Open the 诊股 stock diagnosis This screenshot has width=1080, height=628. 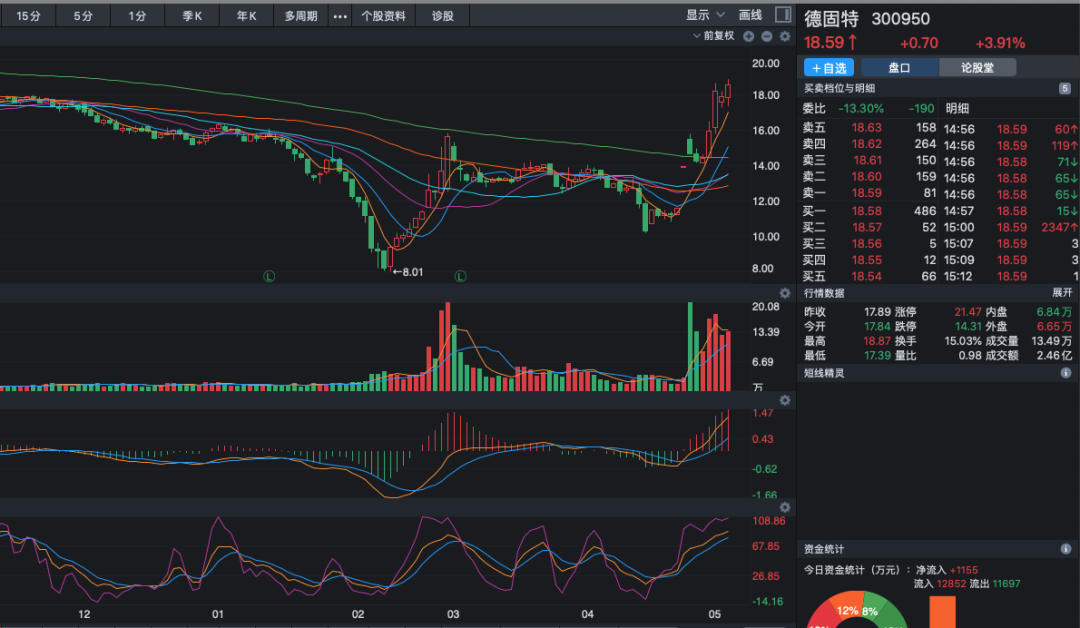(443, 16)
